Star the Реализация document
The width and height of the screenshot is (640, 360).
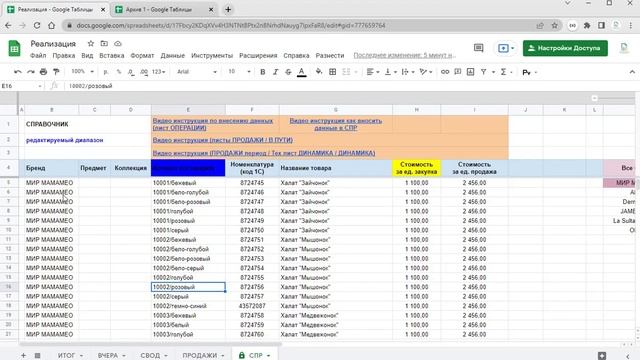(x=91, y=44)
